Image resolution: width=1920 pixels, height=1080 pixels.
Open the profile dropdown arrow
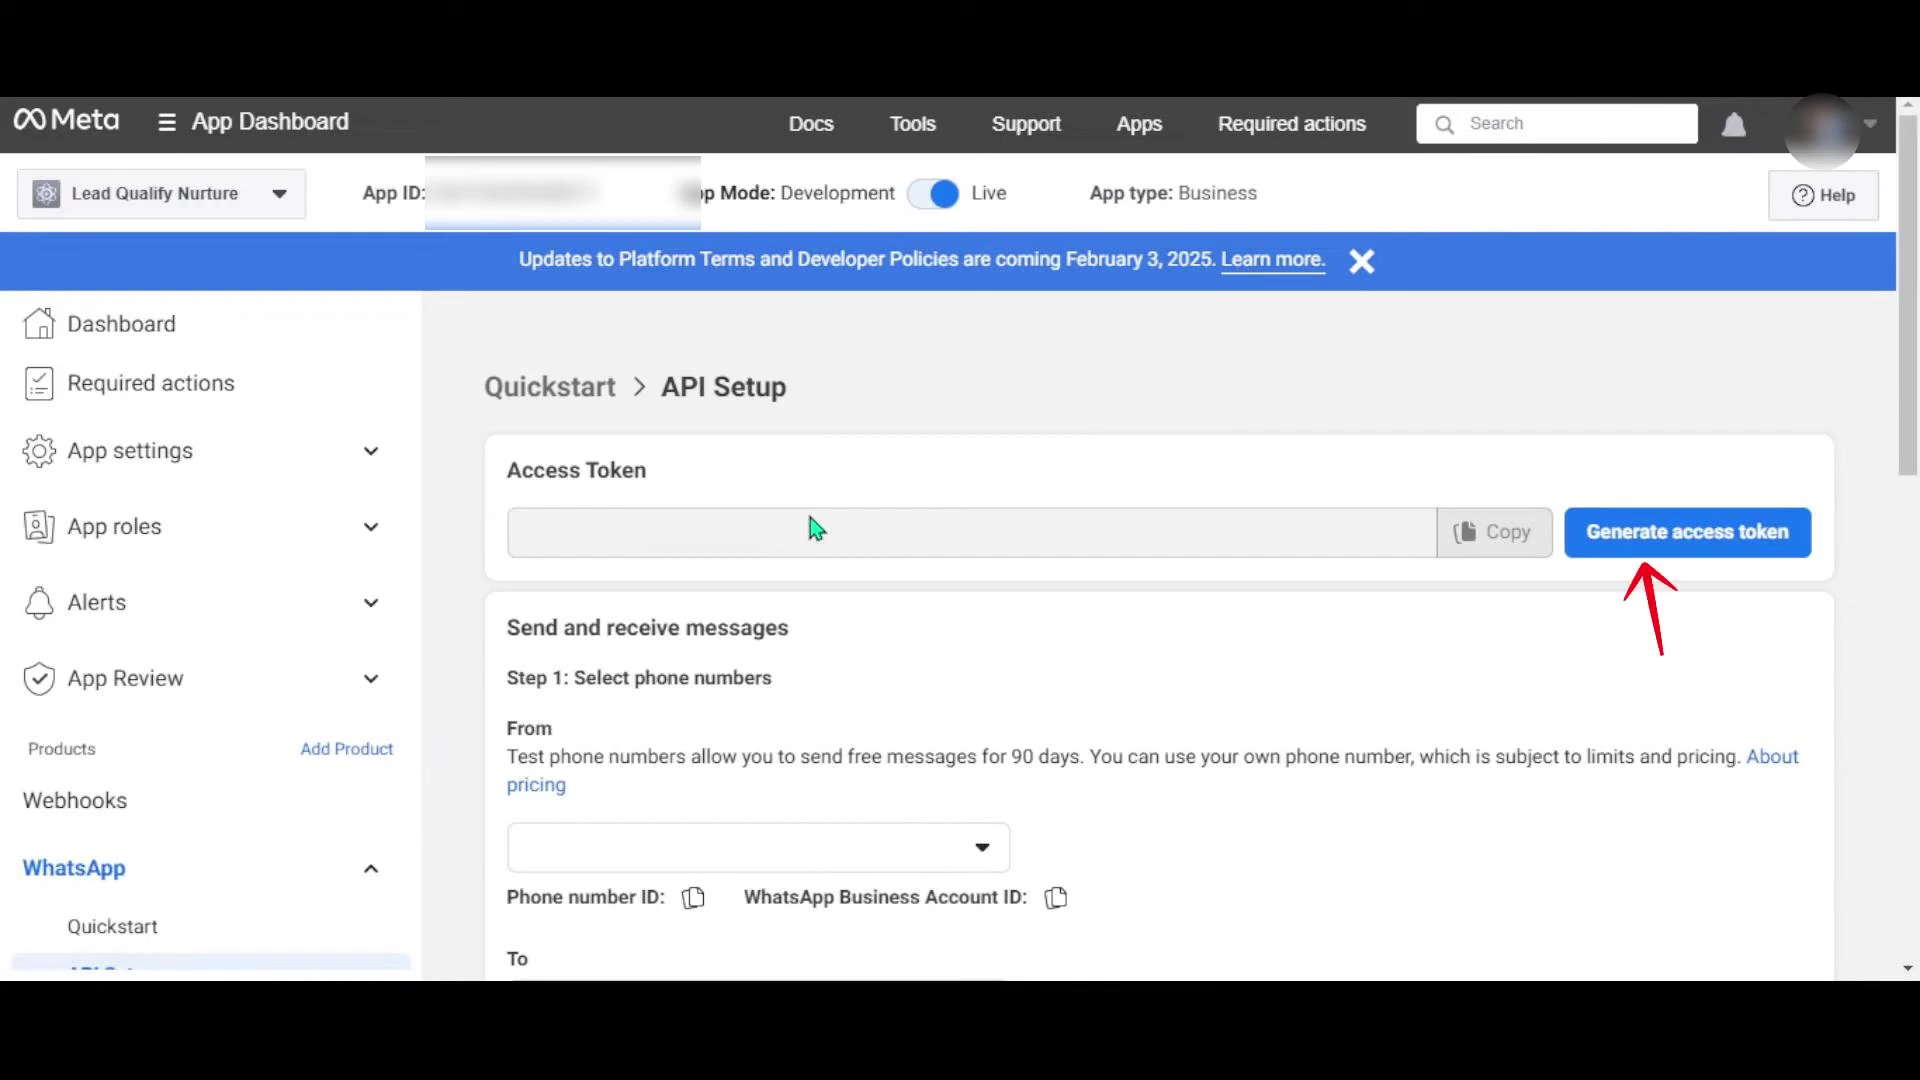click(x=1870, y=124)
